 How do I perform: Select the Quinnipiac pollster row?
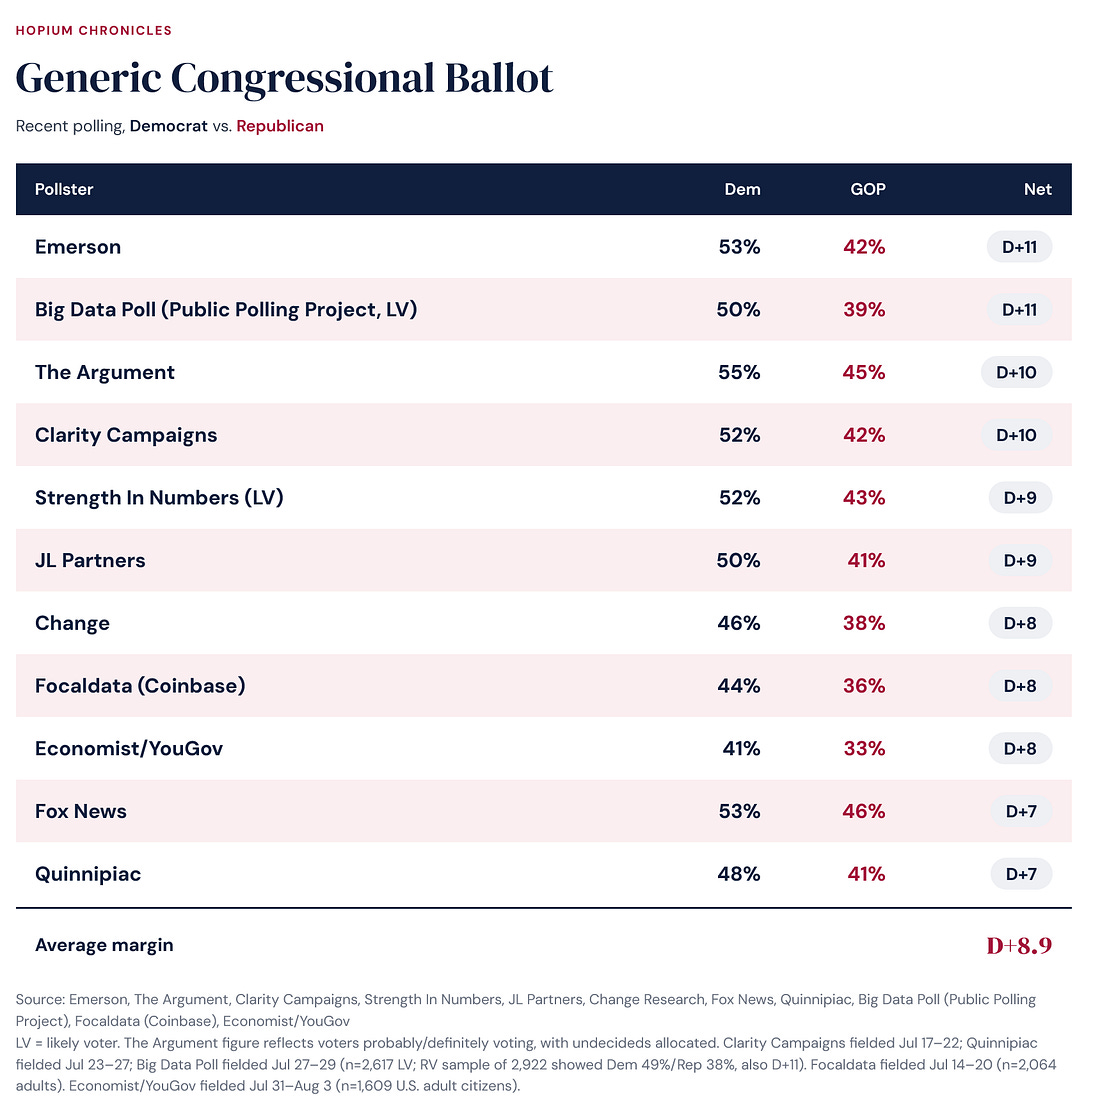(544, 873)
